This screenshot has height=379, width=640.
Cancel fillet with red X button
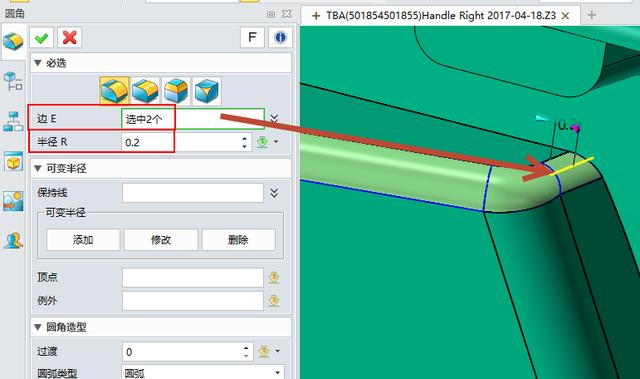point(69,38)
